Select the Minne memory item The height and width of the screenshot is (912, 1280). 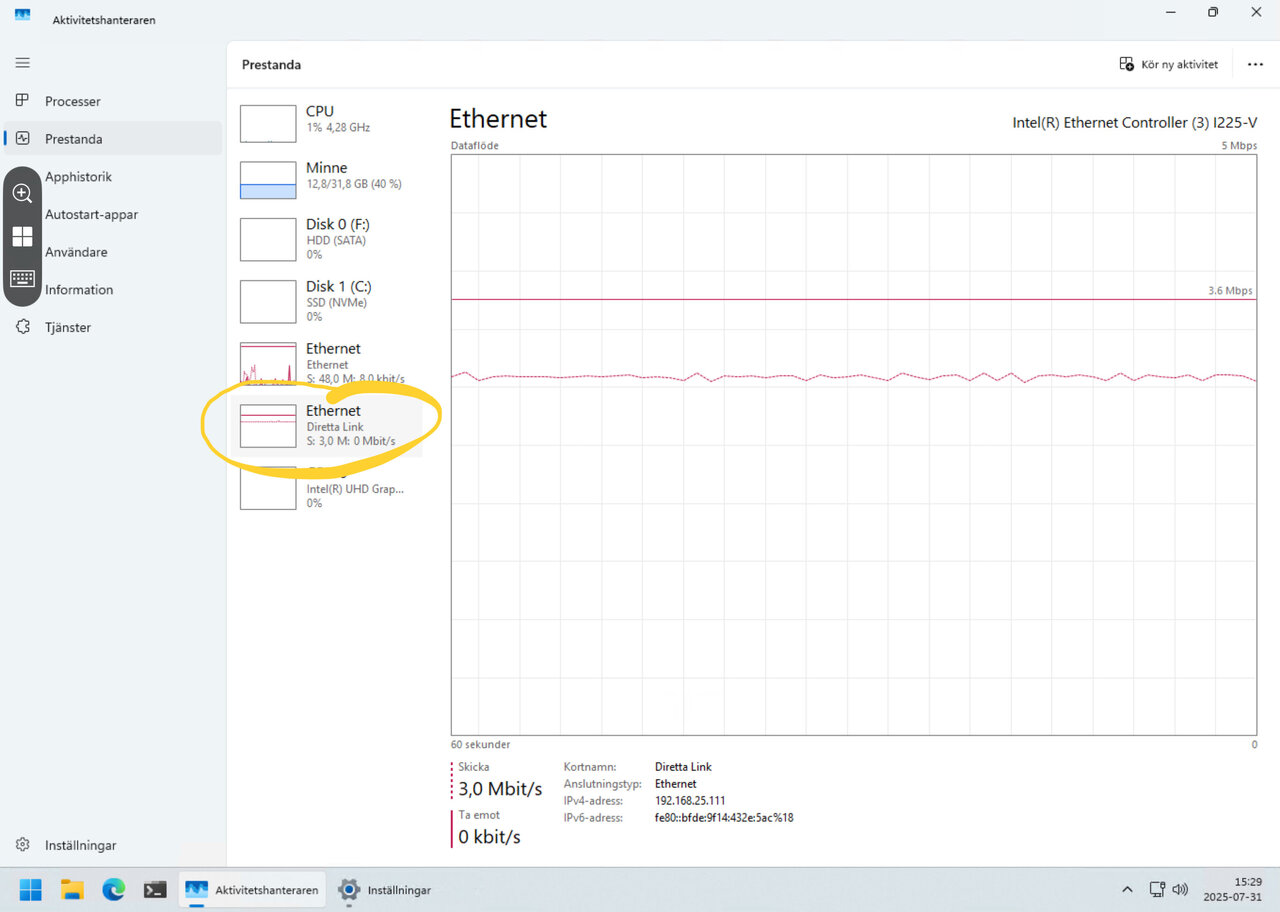tap(320, 177)
